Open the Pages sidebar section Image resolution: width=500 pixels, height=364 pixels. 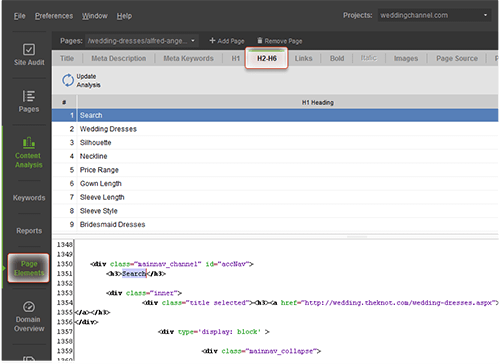[x=29, y=101]
